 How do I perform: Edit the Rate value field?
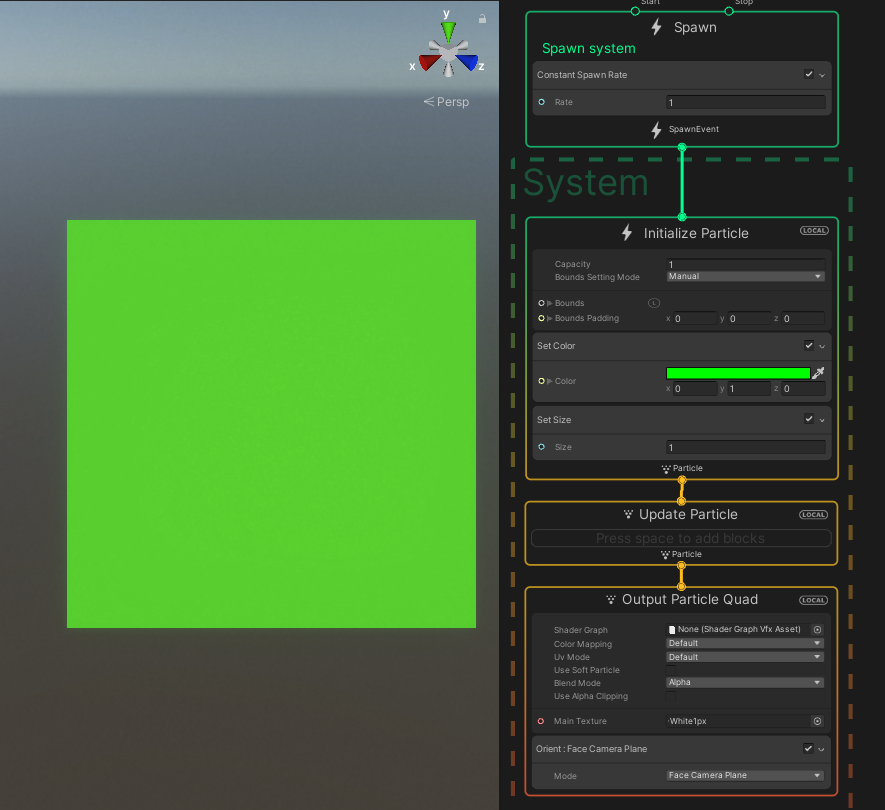(x=746, y=102)
